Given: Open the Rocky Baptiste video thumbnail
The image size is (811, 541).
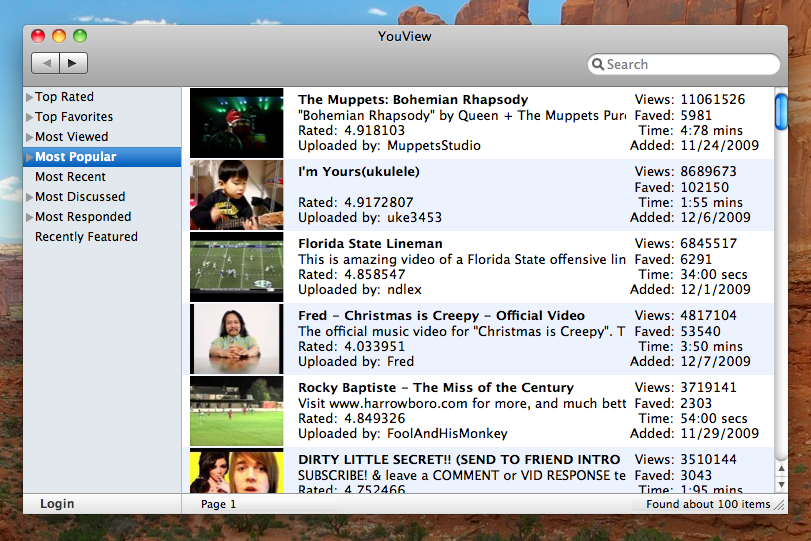Looking at the screenshot, I should click(236, 411).
